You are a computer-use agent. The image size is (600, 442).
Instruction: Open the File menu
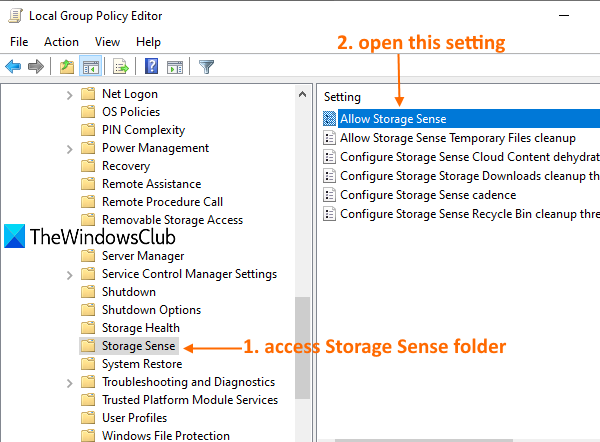[x=19, y=42]
